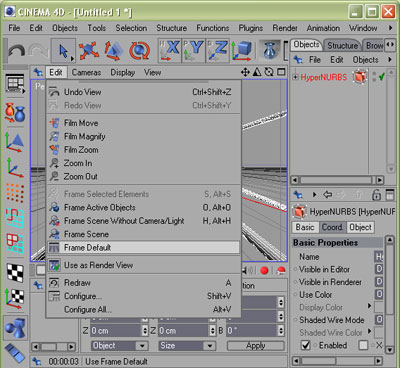Choose Frame Default from Edit menu
400x368 pixels.
tap(143, 247)
